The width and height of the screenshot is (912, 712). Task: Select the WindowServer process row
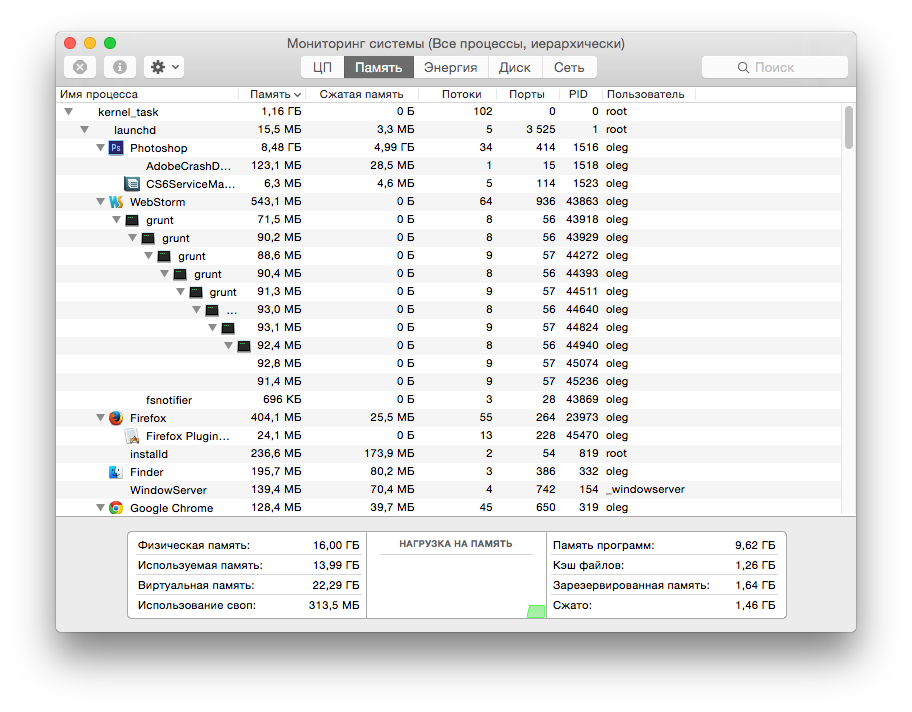448,490
